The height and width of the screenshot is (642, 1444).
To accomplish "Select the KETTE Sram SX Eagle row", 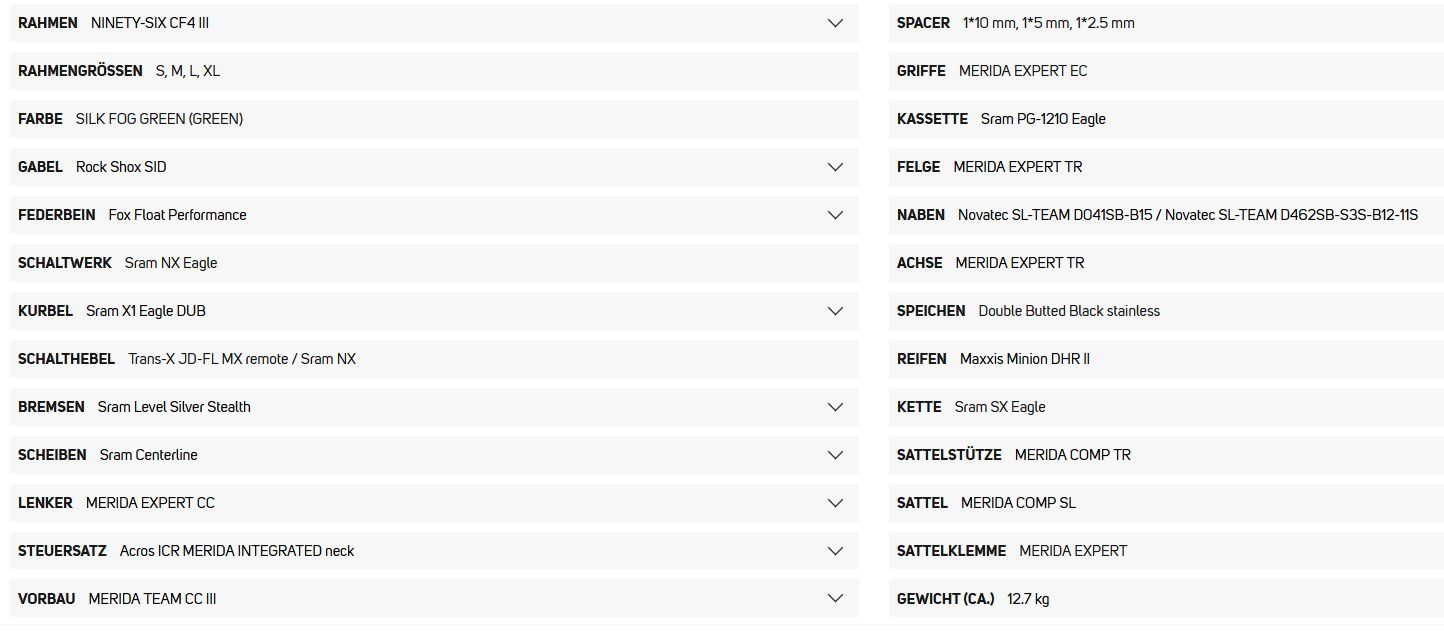I will [1163, 407].
